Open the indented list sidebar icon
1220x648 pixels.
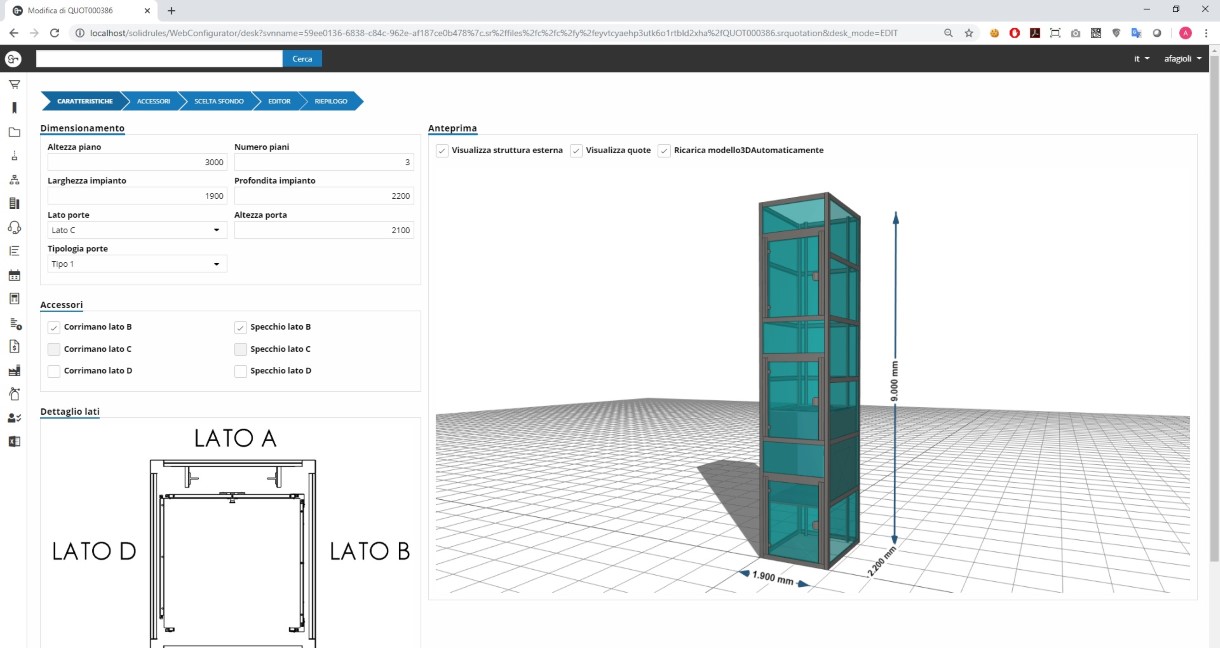(x=14, y=251)
